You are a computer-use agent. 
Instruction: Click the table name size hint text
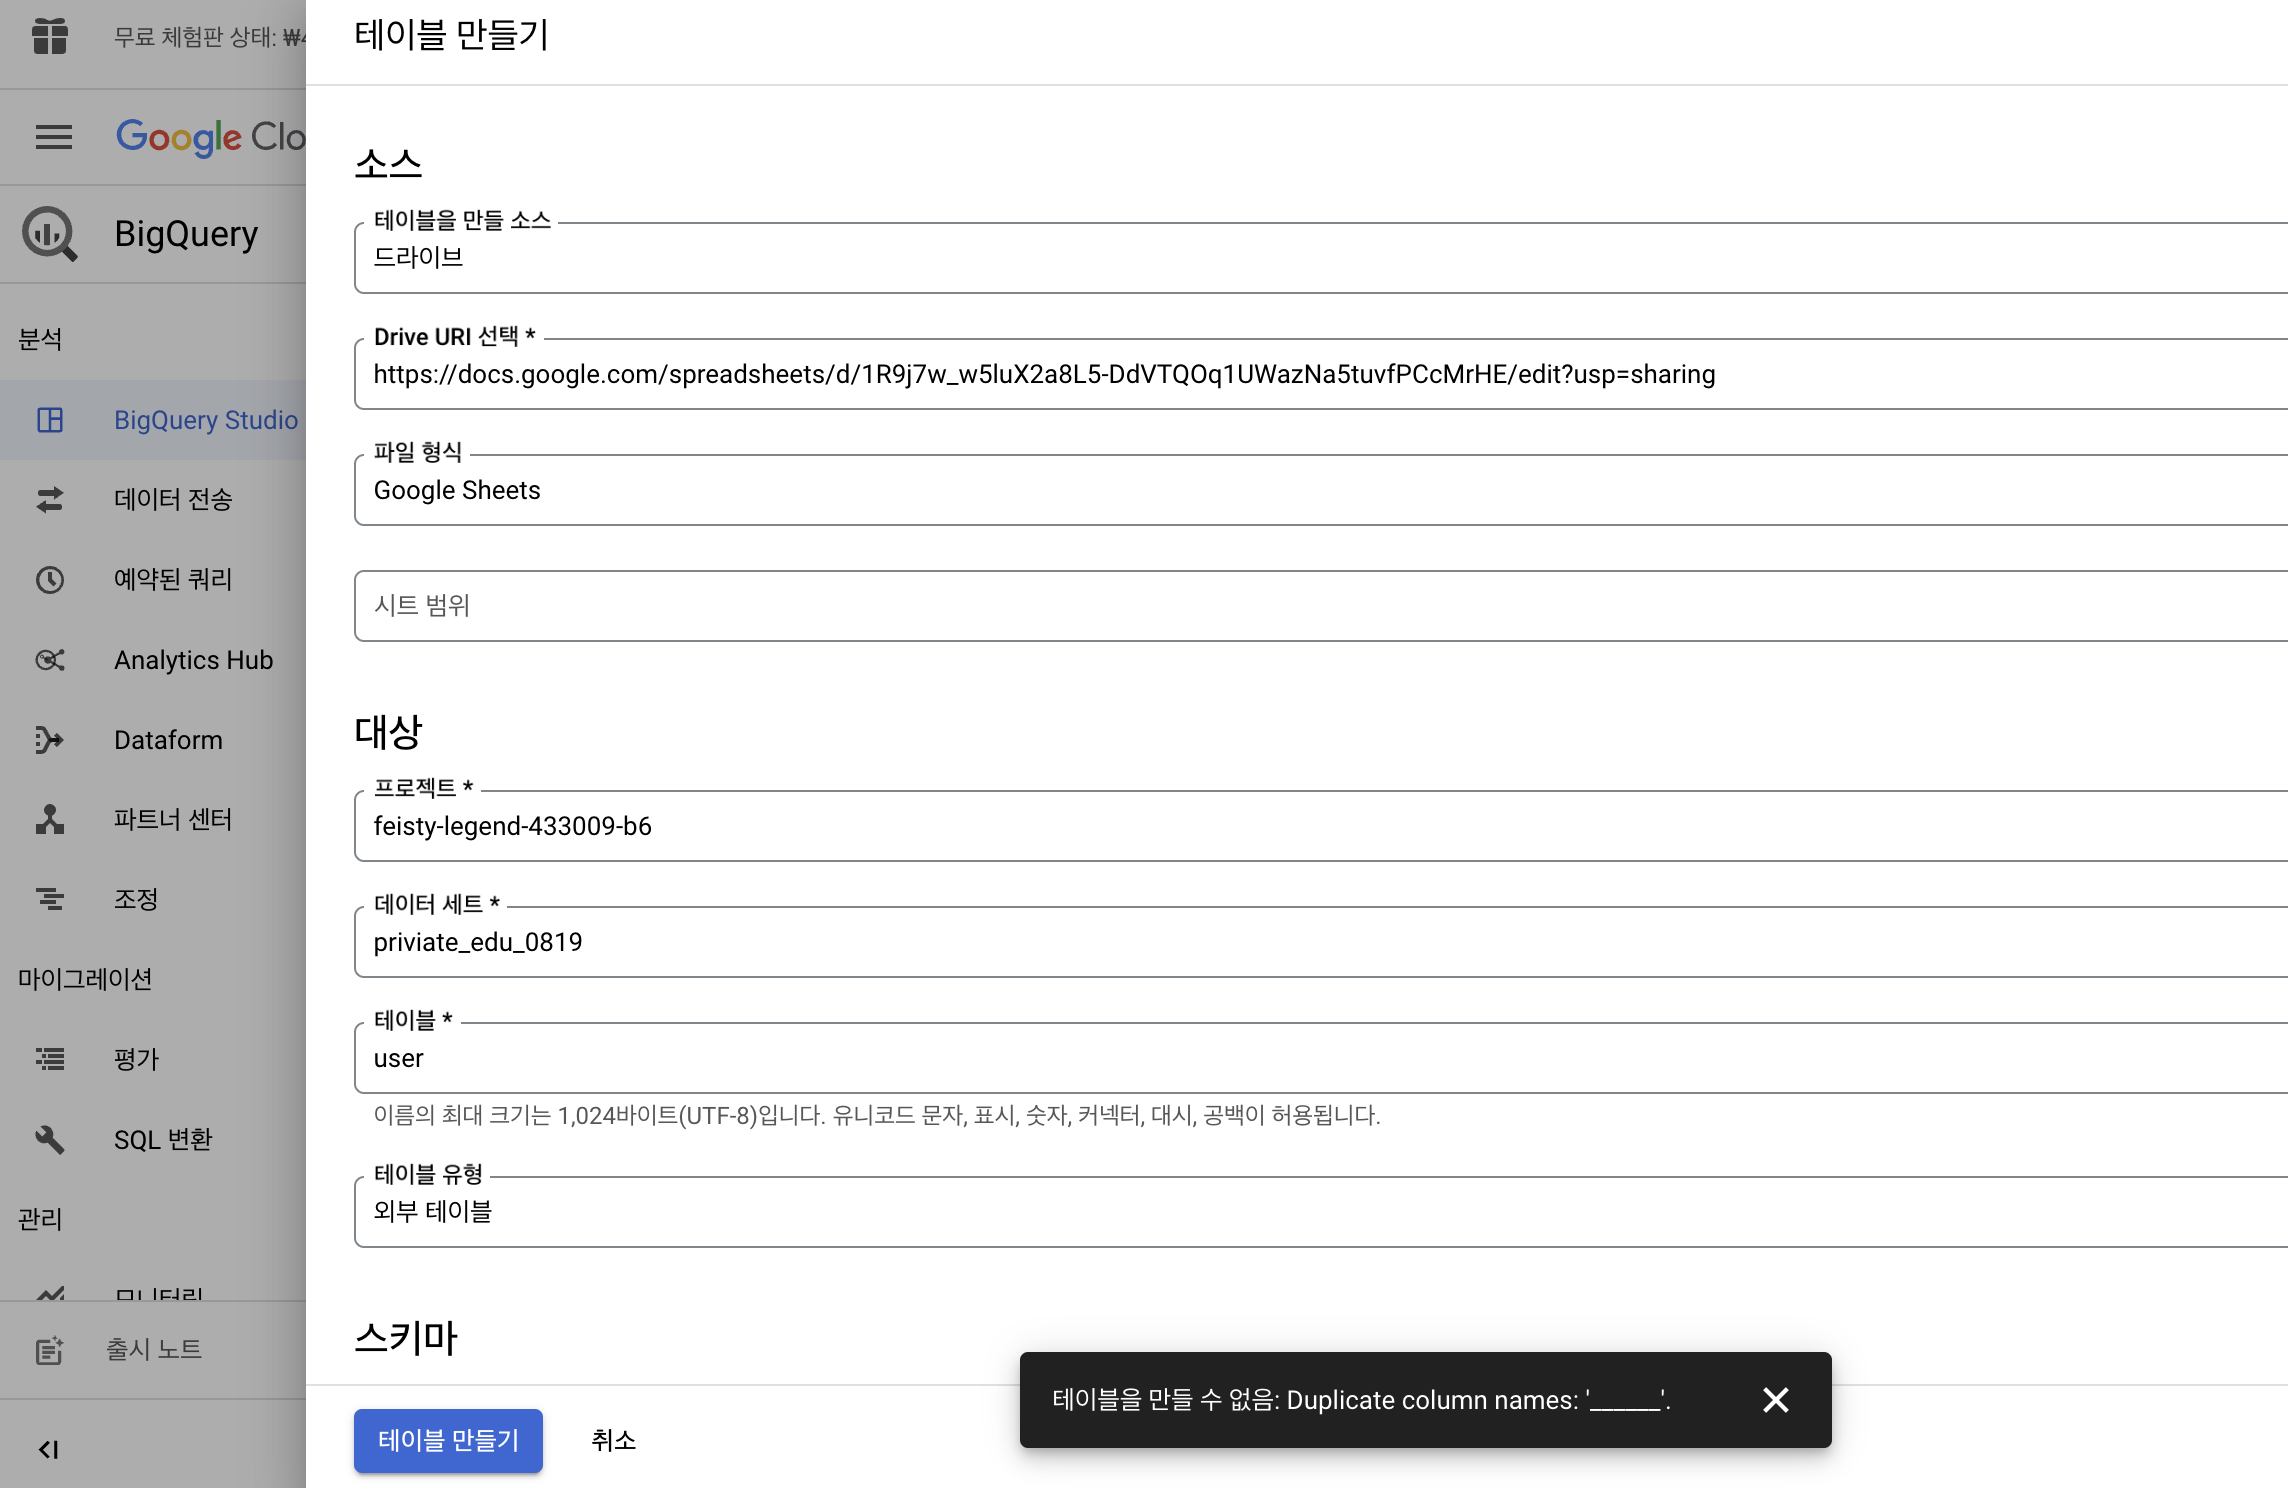[877, 1115]
